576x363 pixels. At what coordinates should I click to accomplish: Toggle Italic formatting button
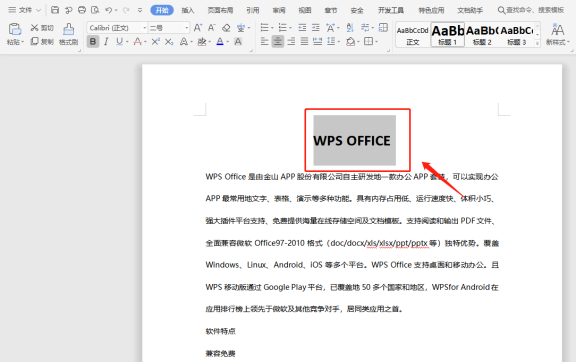coord(106,42)
